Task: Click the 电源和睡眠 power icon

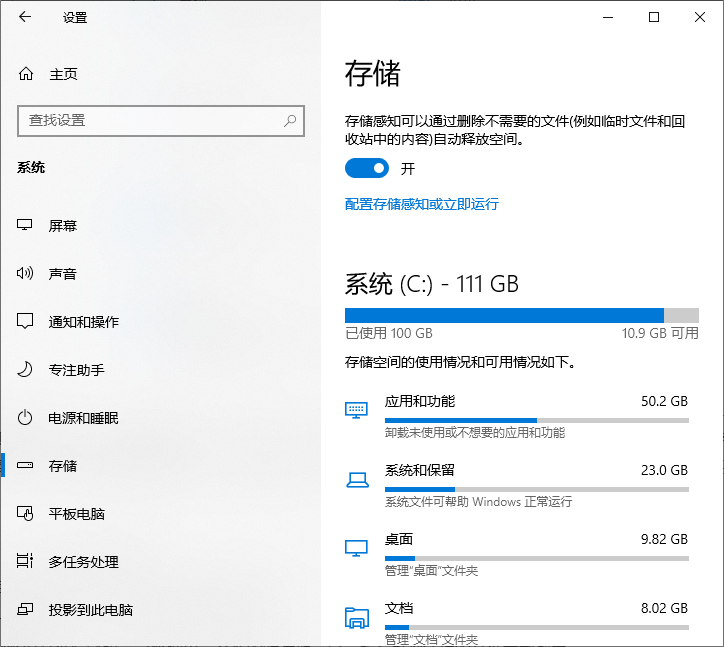Action: coord(25,417)
